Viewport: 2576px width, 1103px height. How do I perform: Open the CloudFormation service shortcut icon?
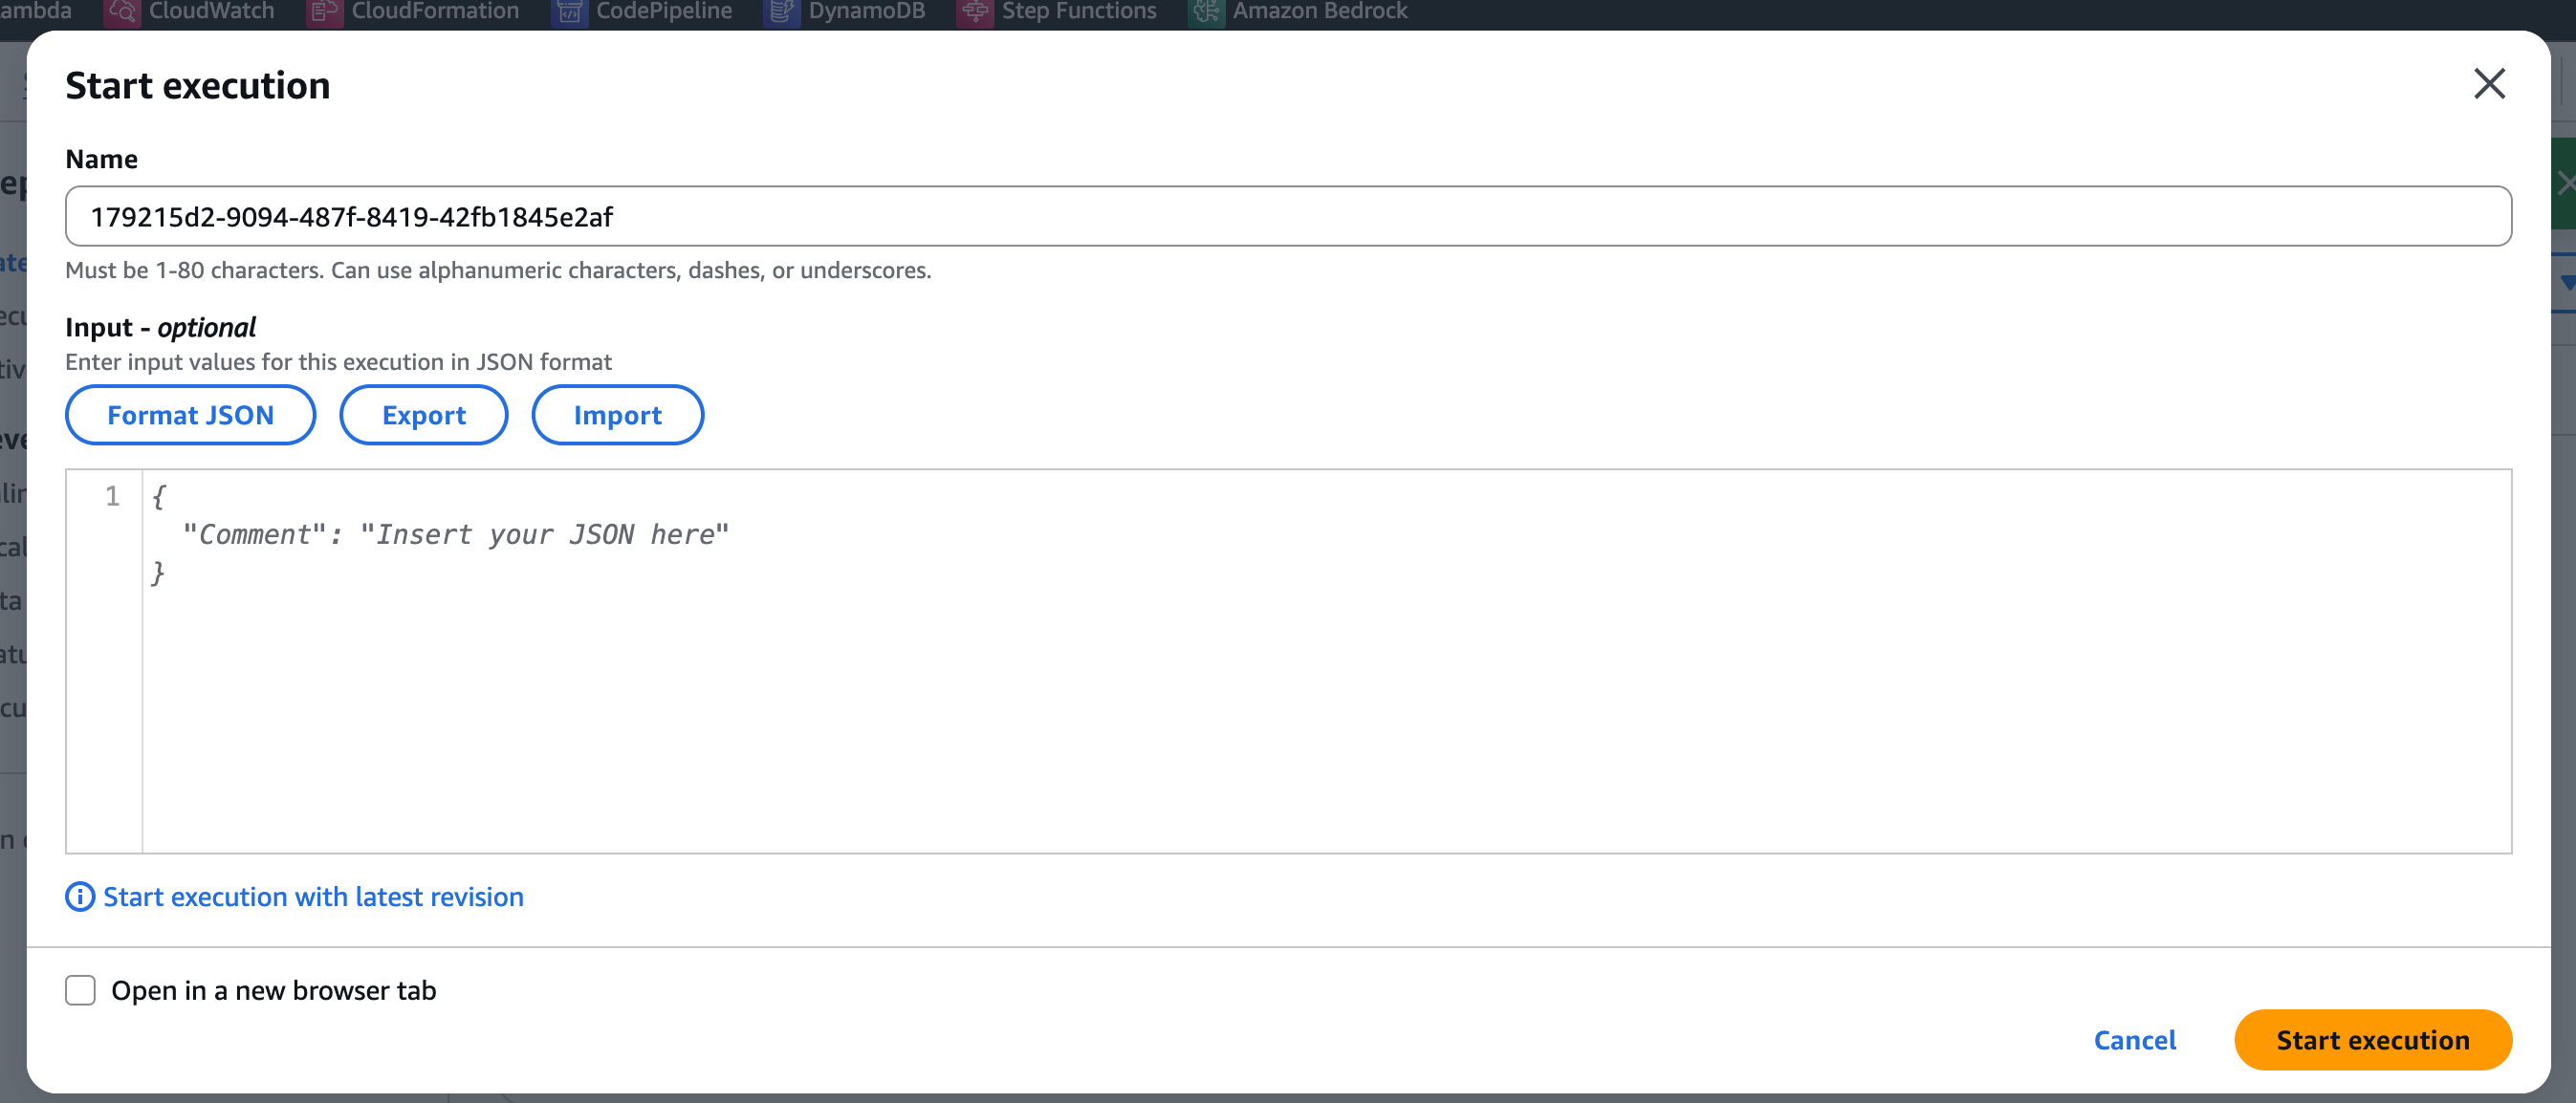324,12
